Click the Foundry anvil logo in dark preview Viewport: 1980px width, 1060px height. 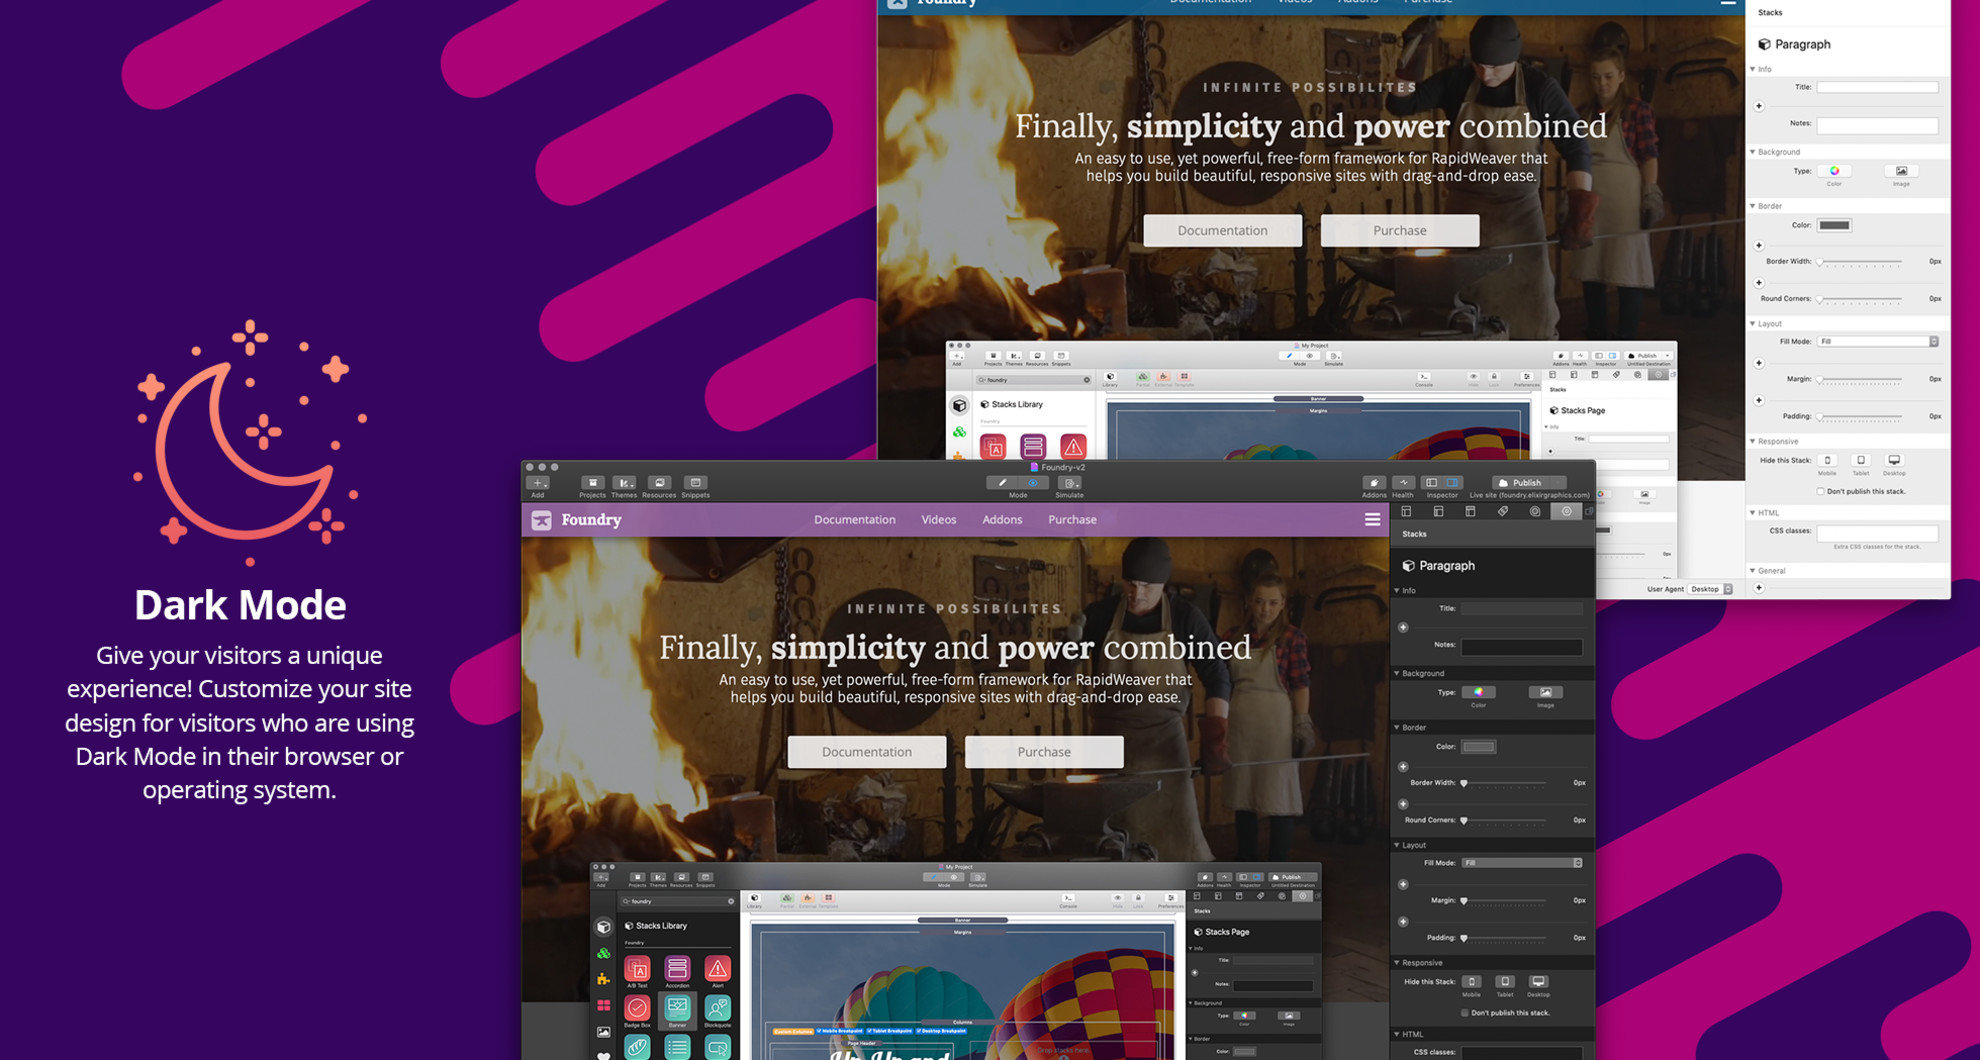(x=541, y=520)
